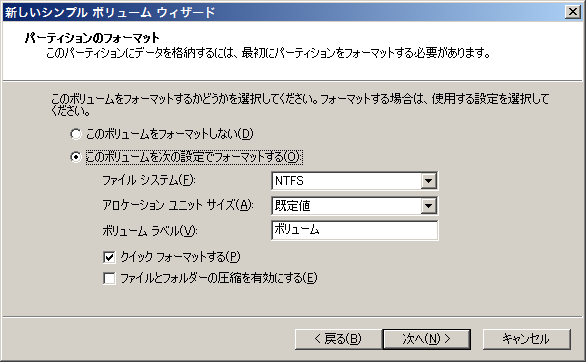Viewport: 586px width, 362px height.
Task: Click the wizard title bar text
Action: tap(110, 12)
